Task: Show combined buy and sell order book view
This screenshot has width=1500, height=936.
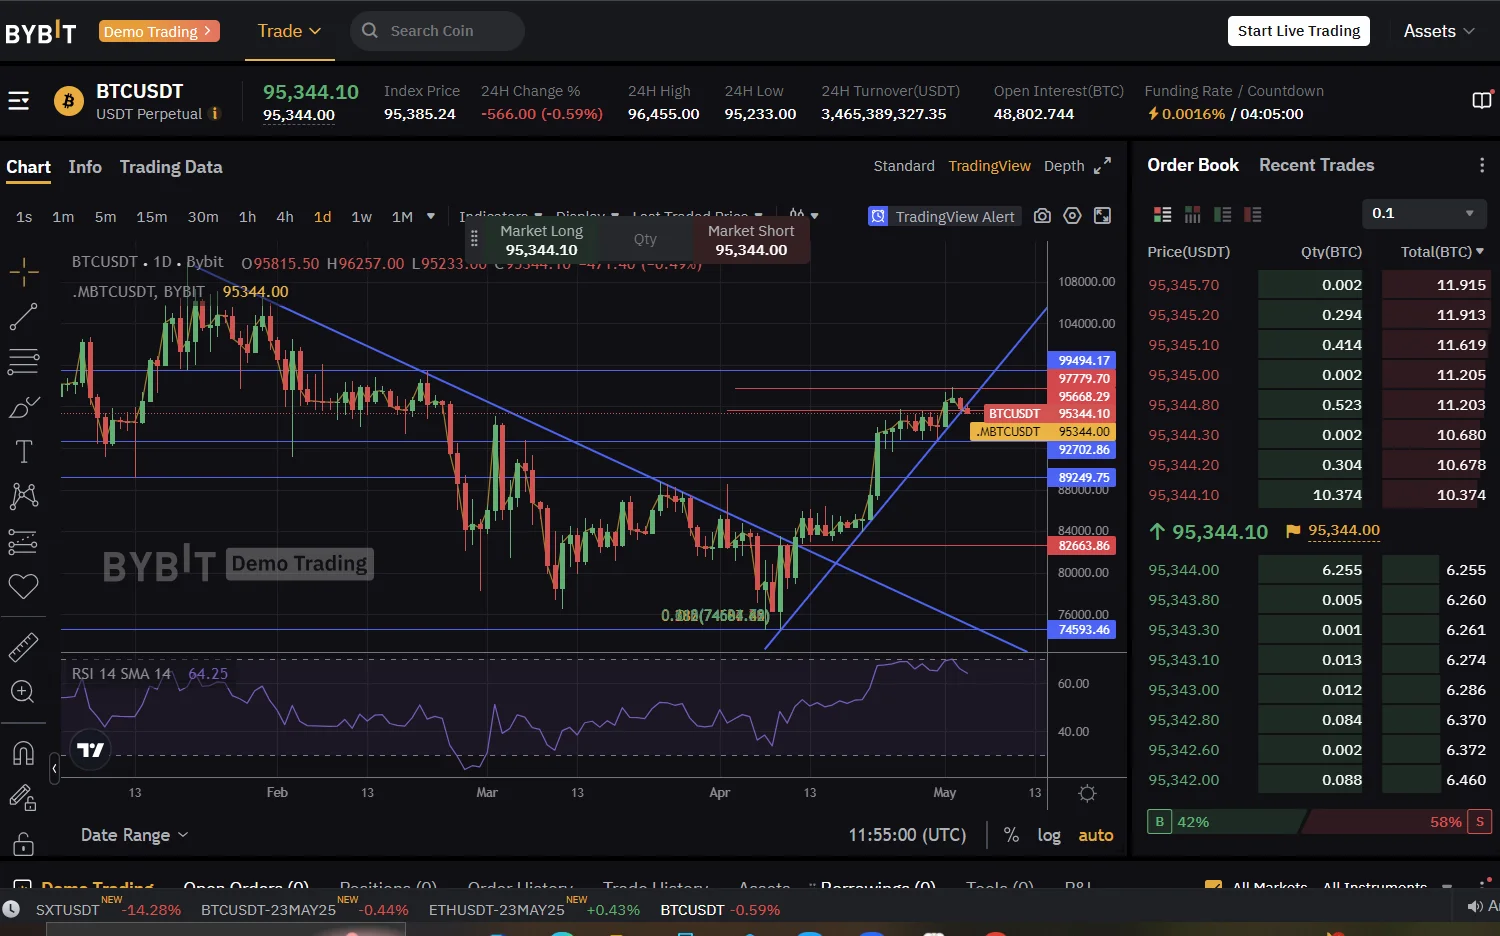Action: (x=1162, y=214)
